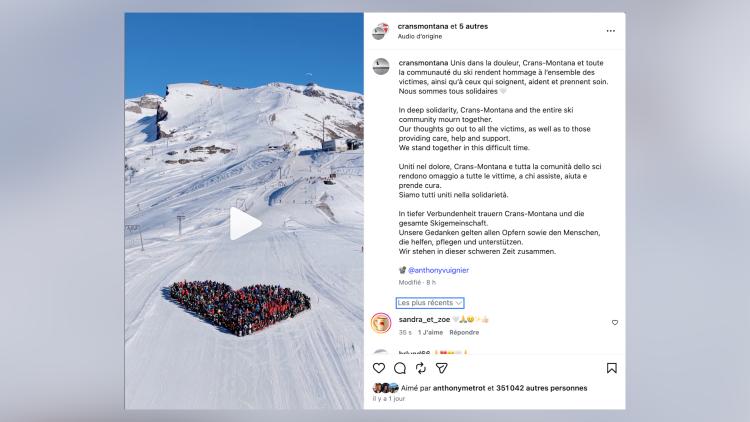Share post via paper plane icon
The height and width of the screenshot is (422, 750).
441,368
